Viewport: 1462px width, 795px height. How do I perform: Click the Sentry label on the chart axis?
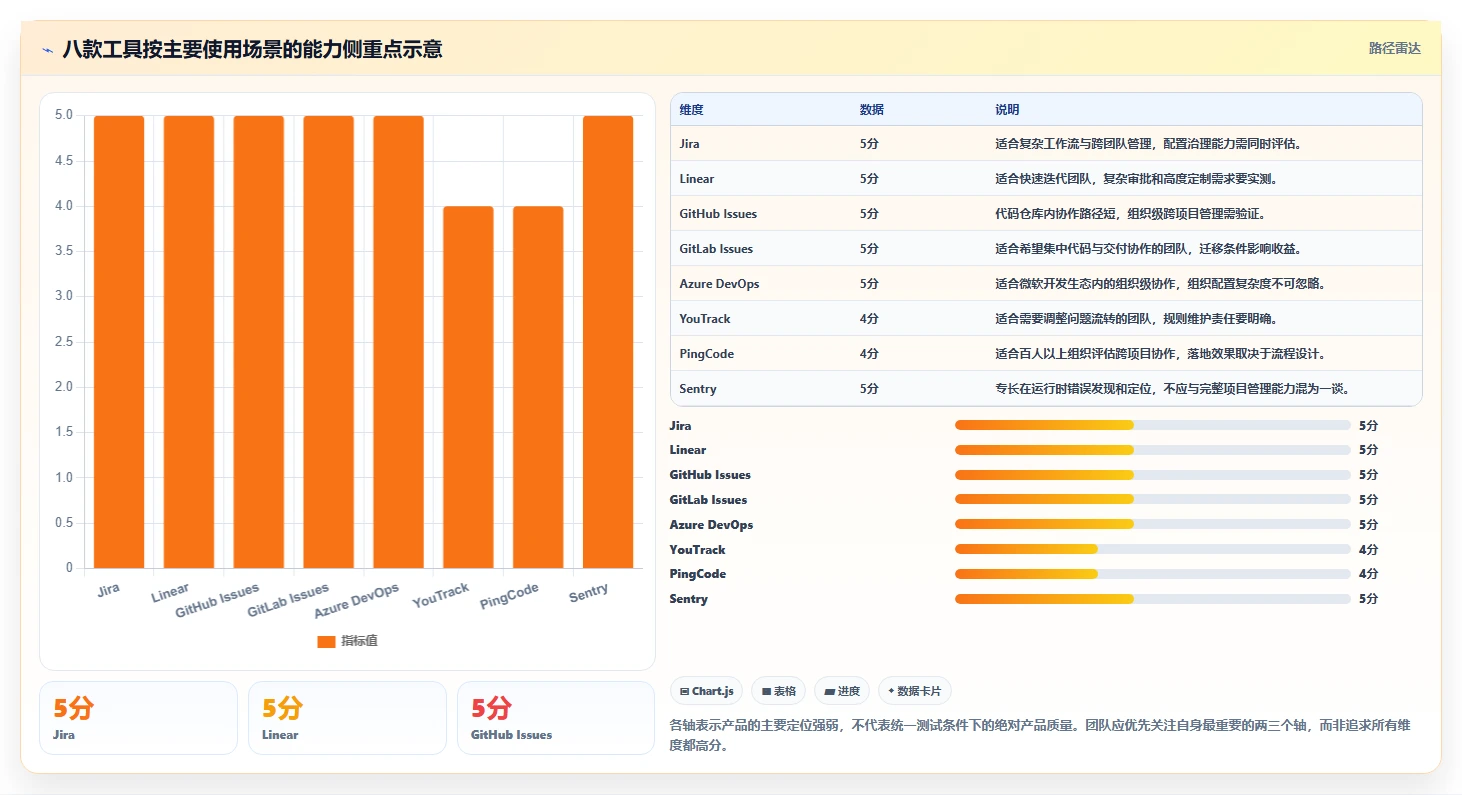(588, 592)
